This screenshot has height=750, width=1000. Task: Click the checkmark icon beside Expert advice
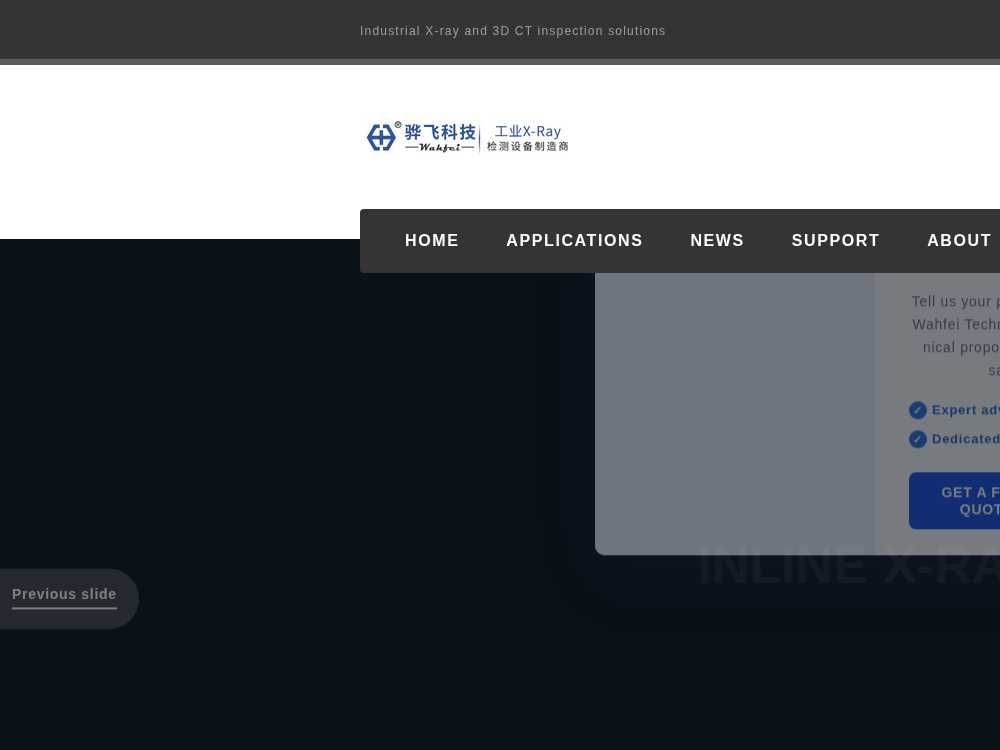pyautogui.click(x=918, y=410)
